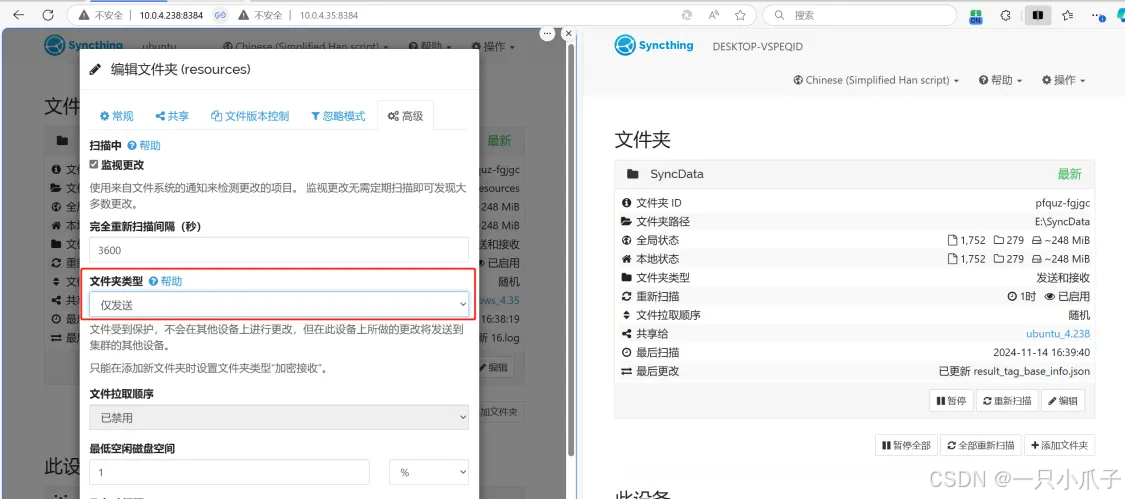Viewport: 1125px width, 499px height.
Task: Open language dropdown in right pane
Action: [876, 80]
